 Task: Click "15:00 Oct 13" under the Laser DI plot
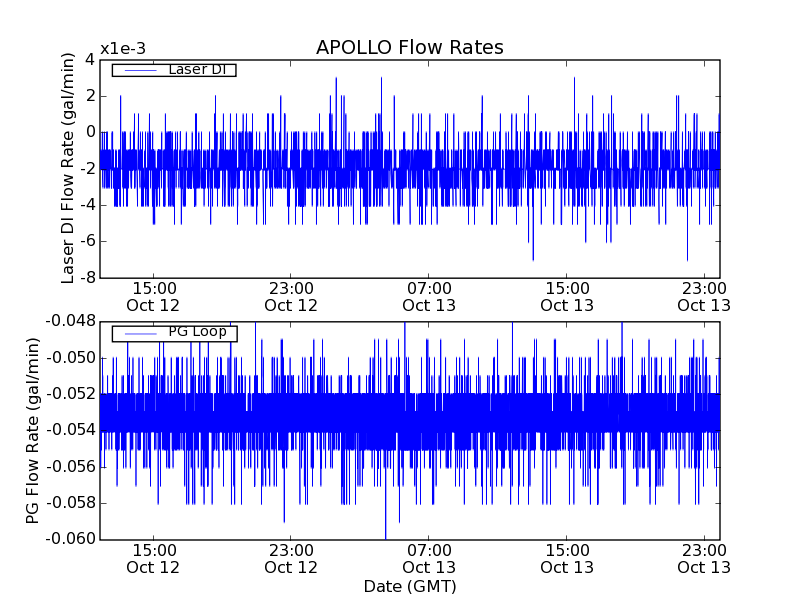tap(567, 297)
